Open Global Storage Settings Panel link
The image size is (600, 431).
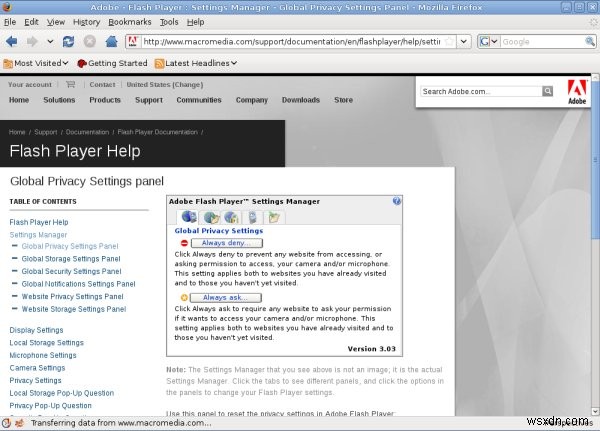71,259
